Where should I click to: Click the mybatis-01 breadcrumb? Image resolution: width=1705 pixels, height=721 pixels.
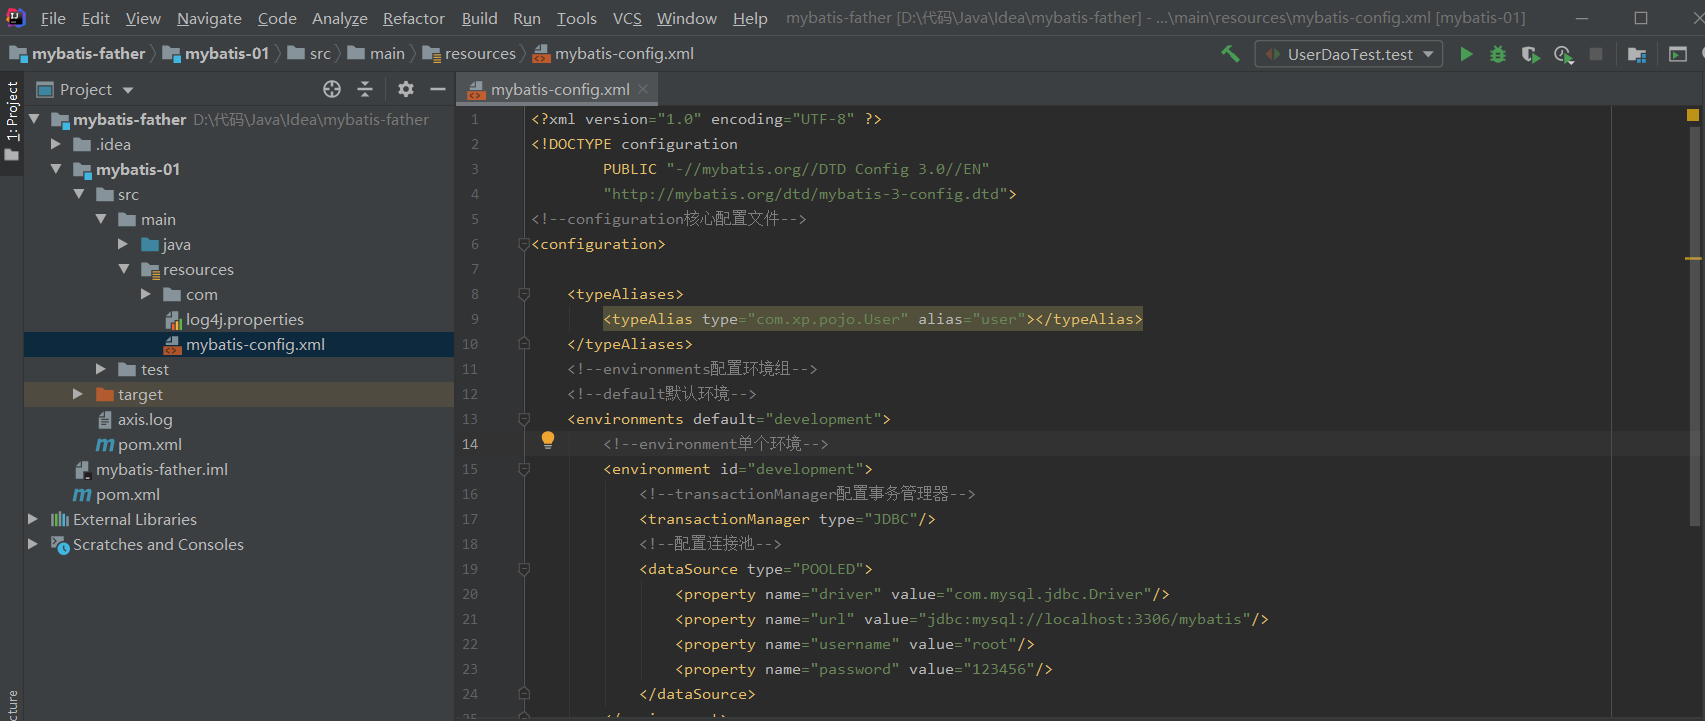coord(216,54)
